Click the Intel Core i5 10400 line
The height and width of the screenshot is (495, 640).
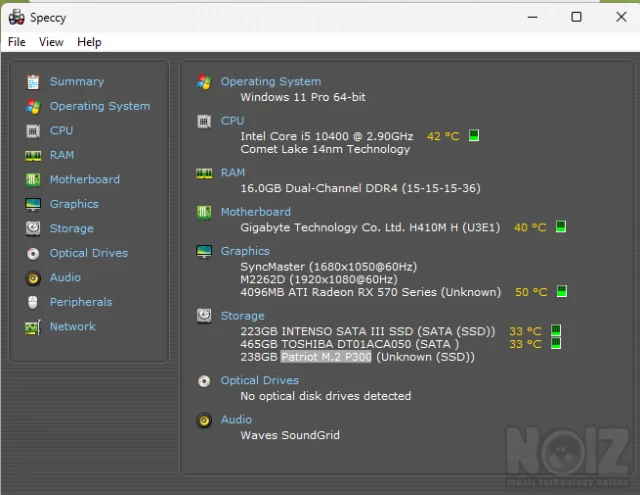(327, 136)
